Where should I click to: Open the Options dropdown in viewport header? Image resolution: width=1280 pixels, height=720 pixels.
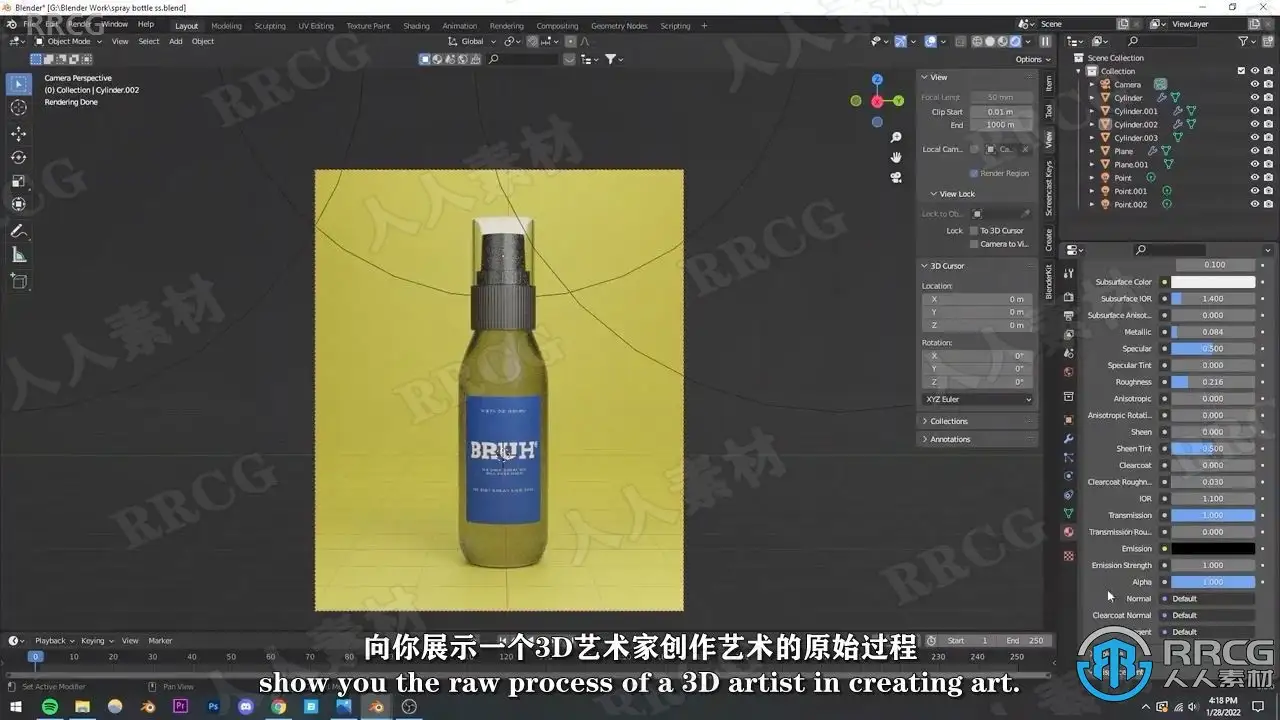(x=1031, y=59)
